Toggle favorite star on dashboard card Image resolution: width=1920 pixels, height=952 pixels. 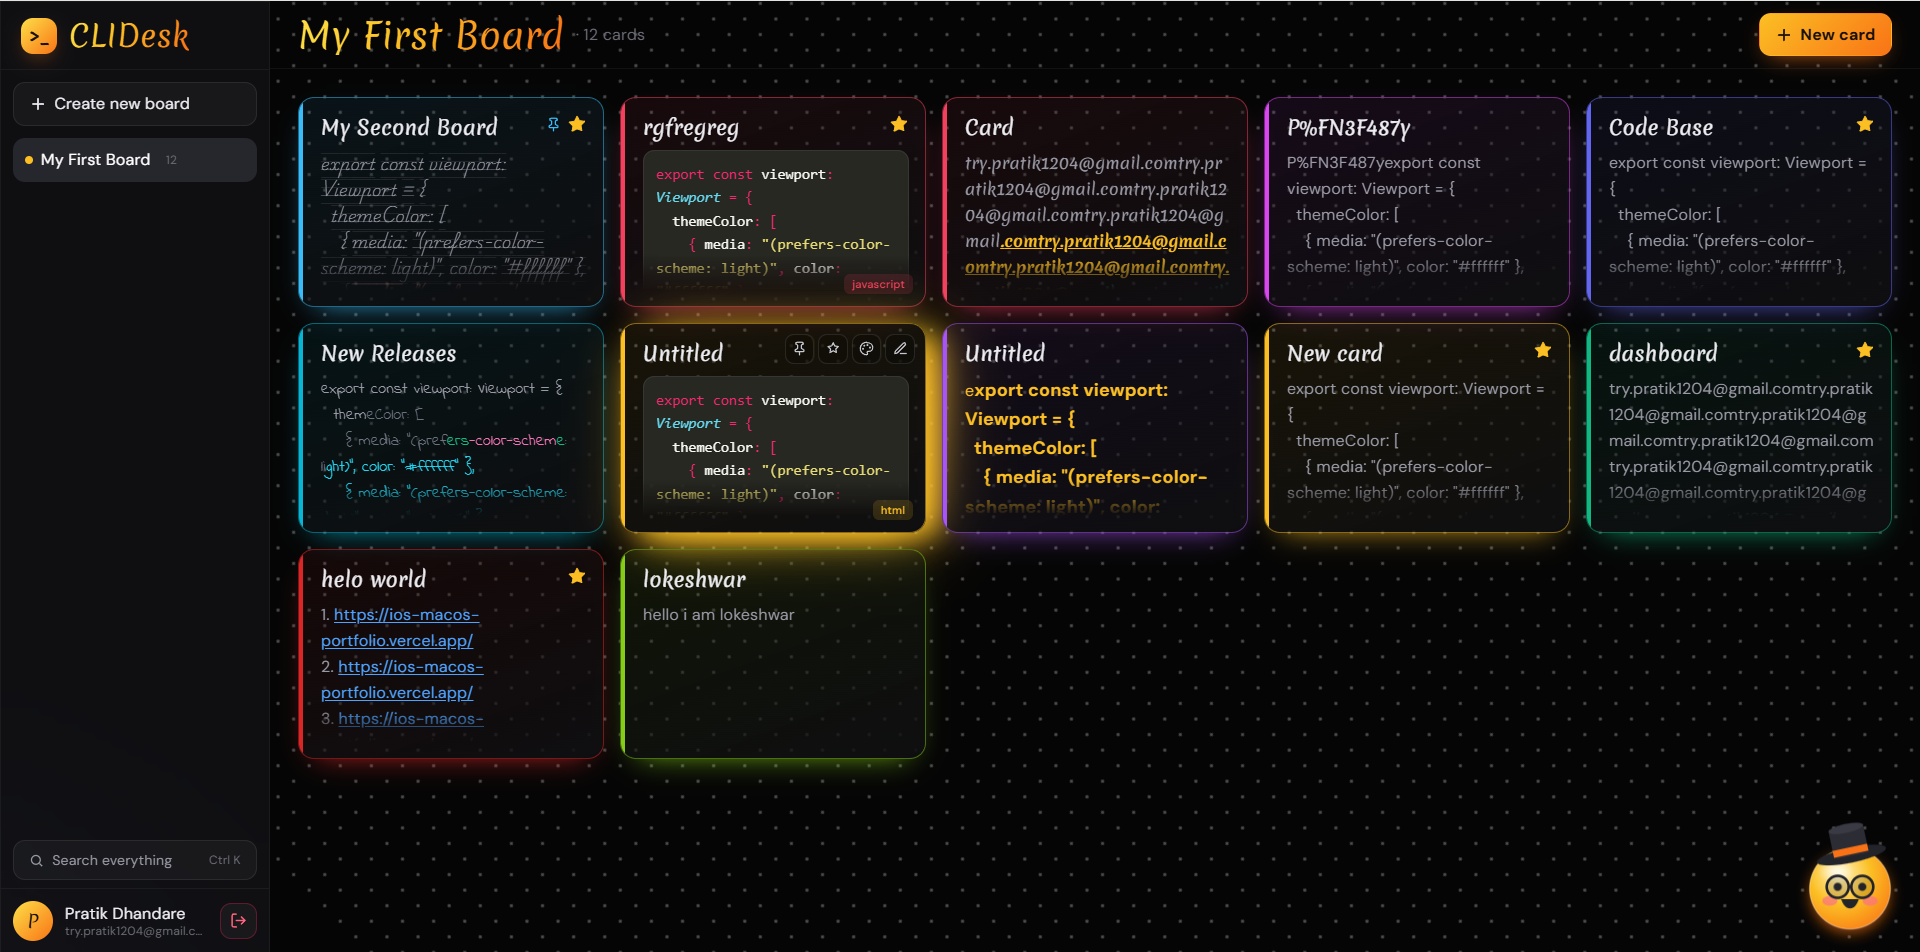pos(1865,350)
